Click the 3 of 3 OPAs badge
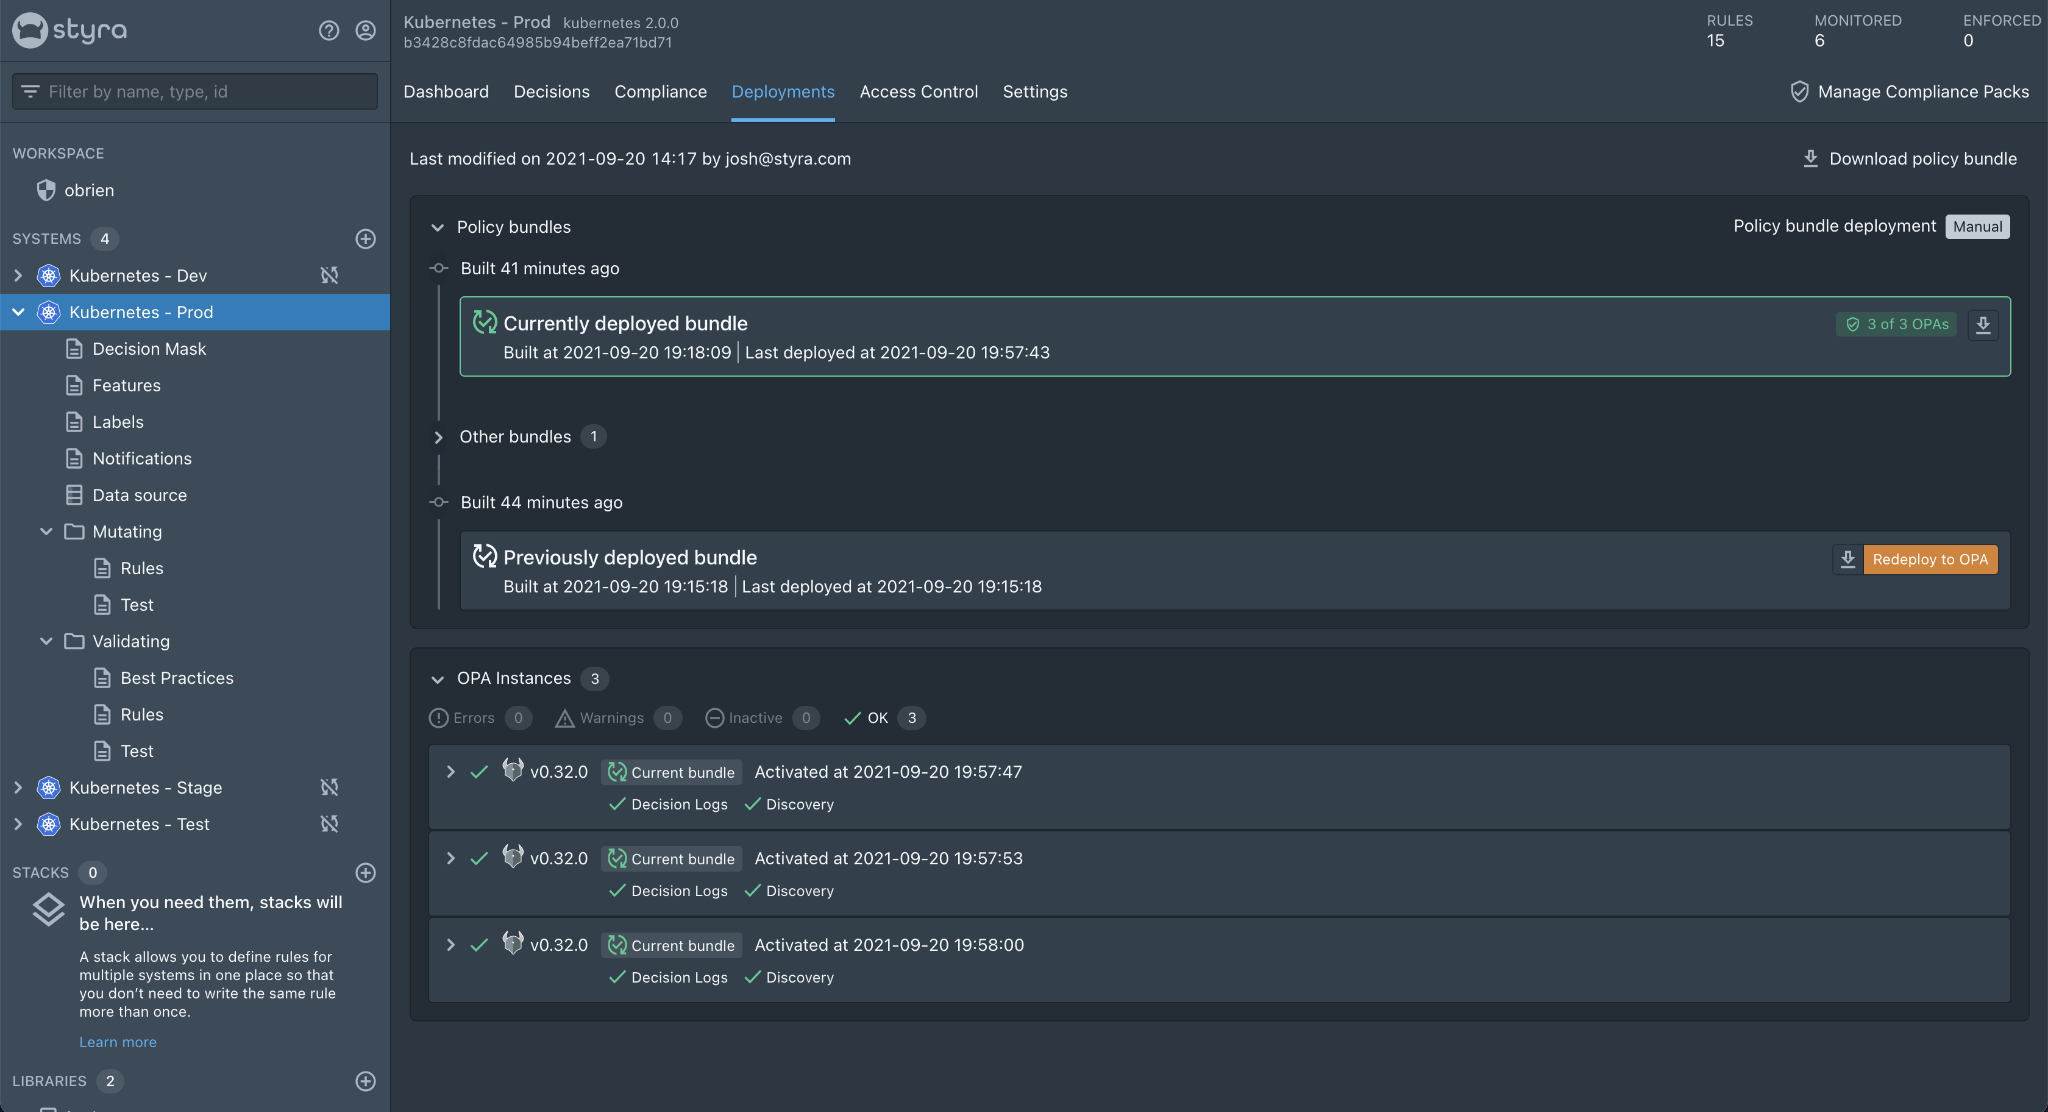 coord(1896,324)
